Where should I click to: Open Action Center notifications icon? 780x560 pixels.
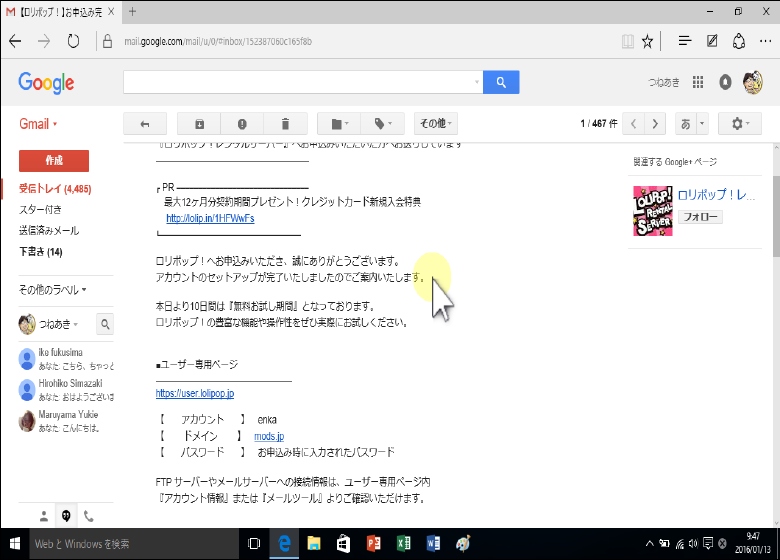pos(708,544)
